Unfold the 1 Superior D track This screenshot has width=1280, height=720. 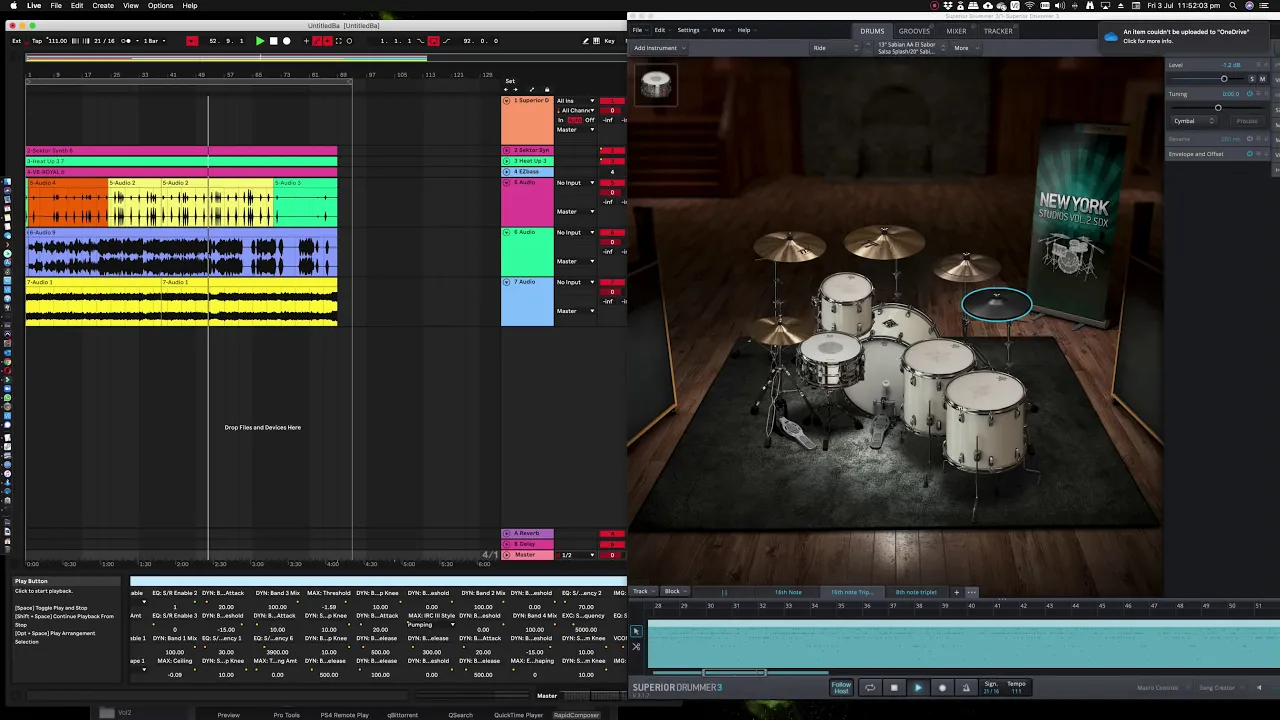pos(506,101)
